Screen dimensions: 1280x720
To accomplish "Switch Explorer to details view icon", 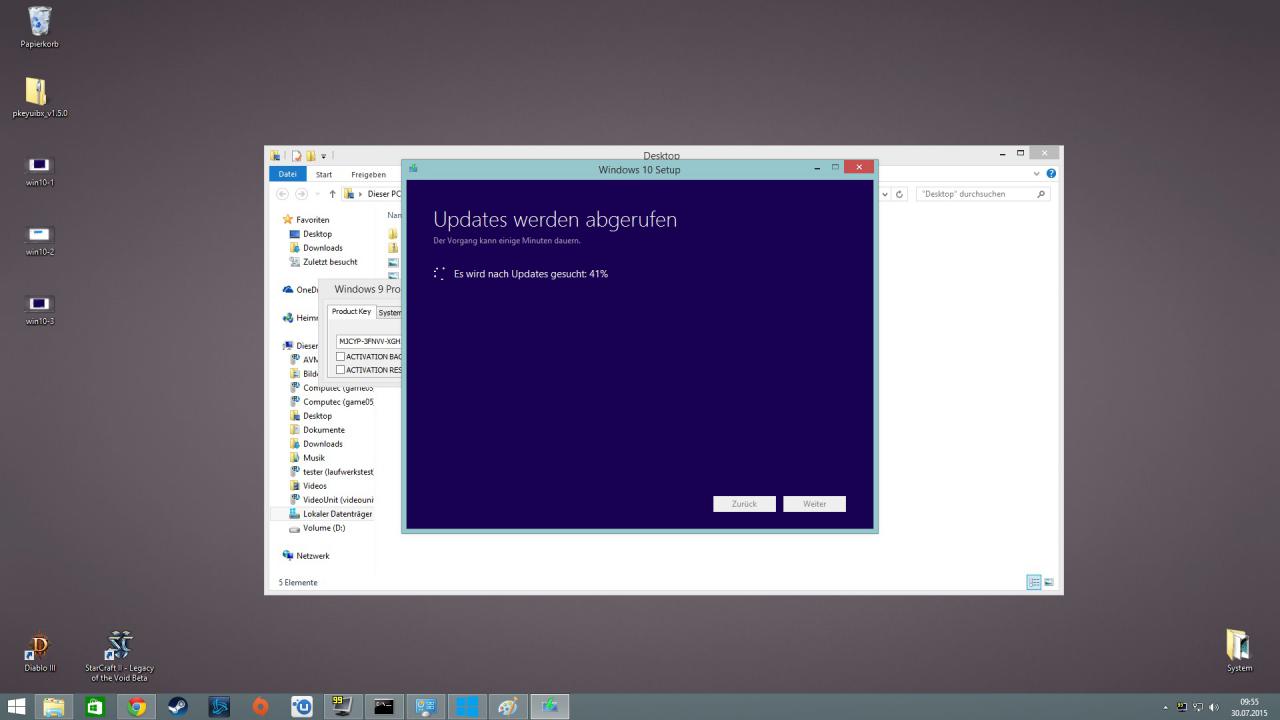I will pos(1034,582).
